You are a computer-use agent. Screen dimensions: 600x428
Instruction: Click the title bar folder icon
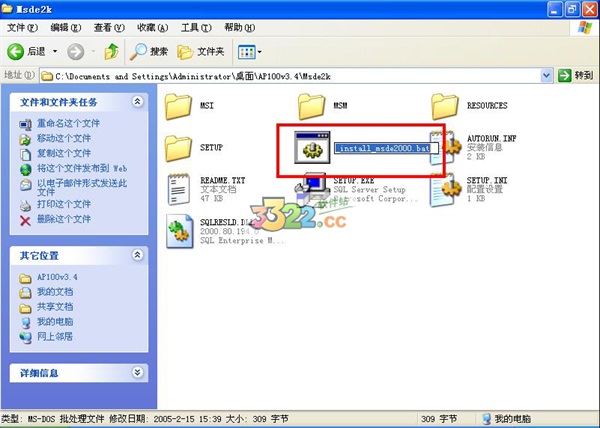tap(7, 8)
